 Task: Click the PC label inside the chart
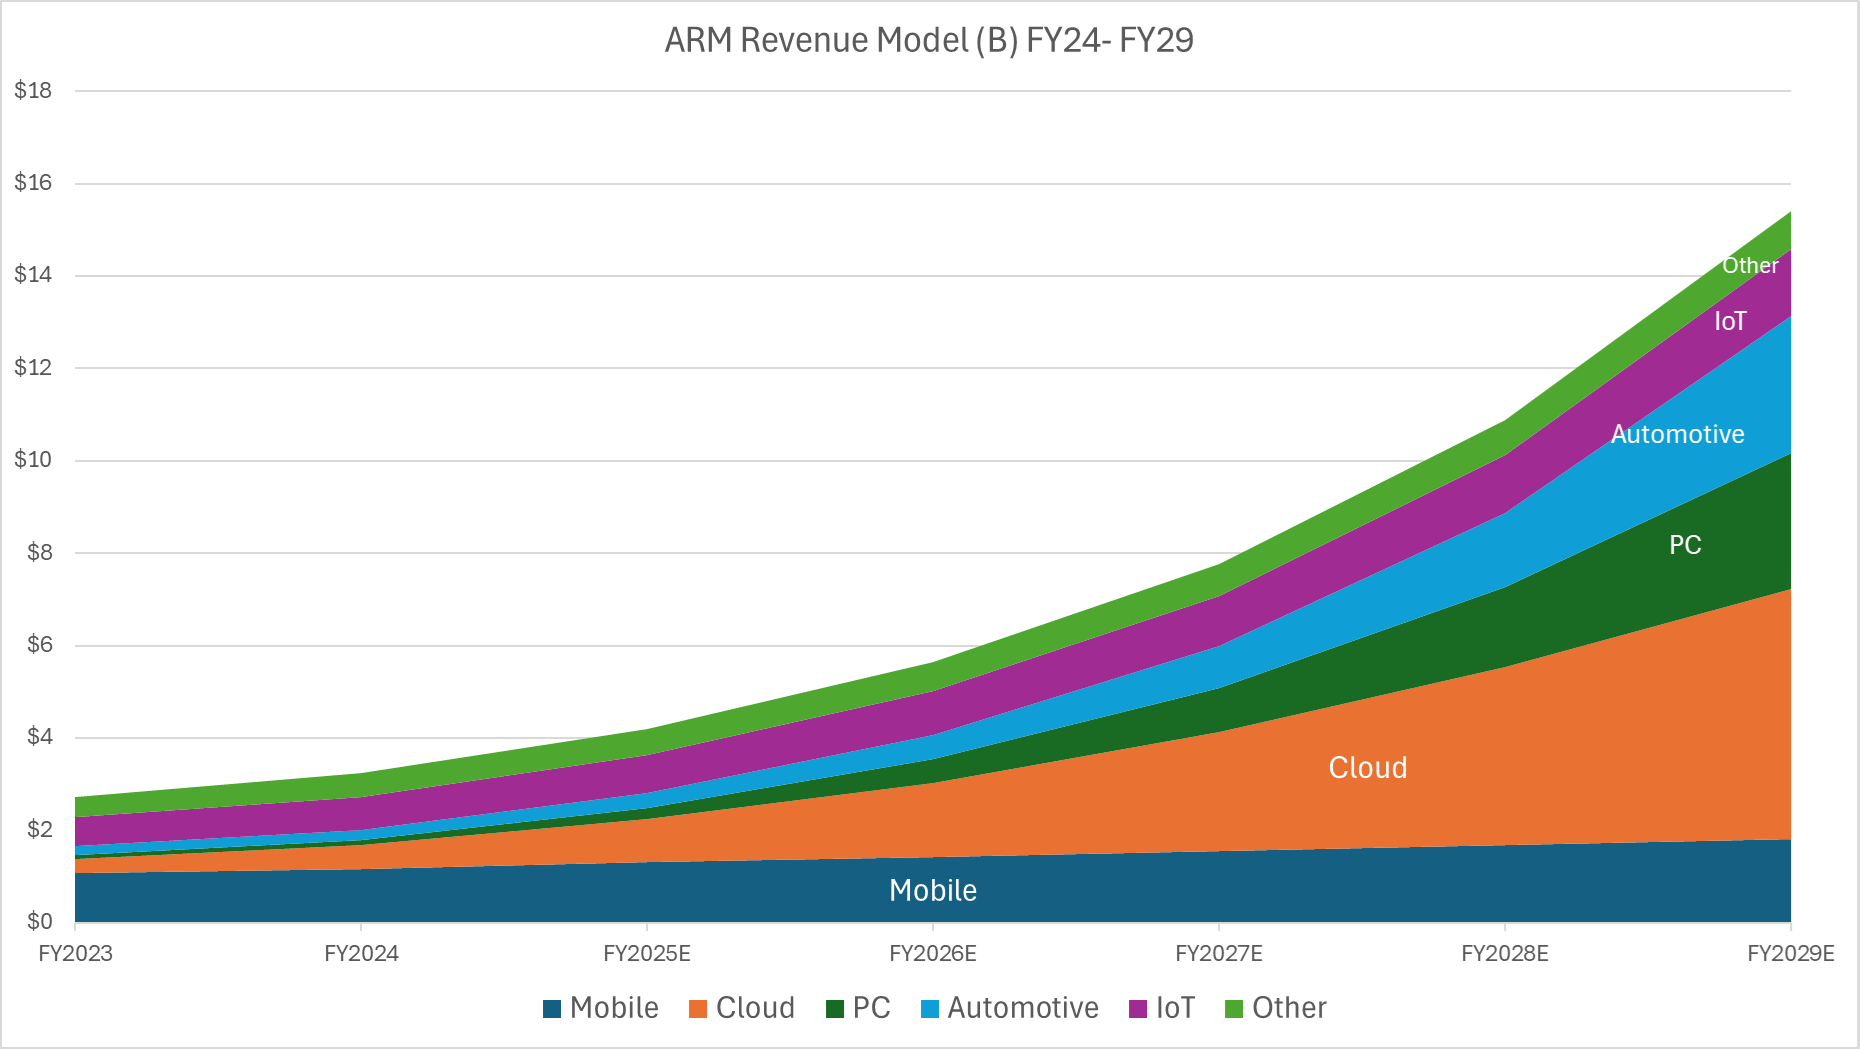(x=1683, y=545)
